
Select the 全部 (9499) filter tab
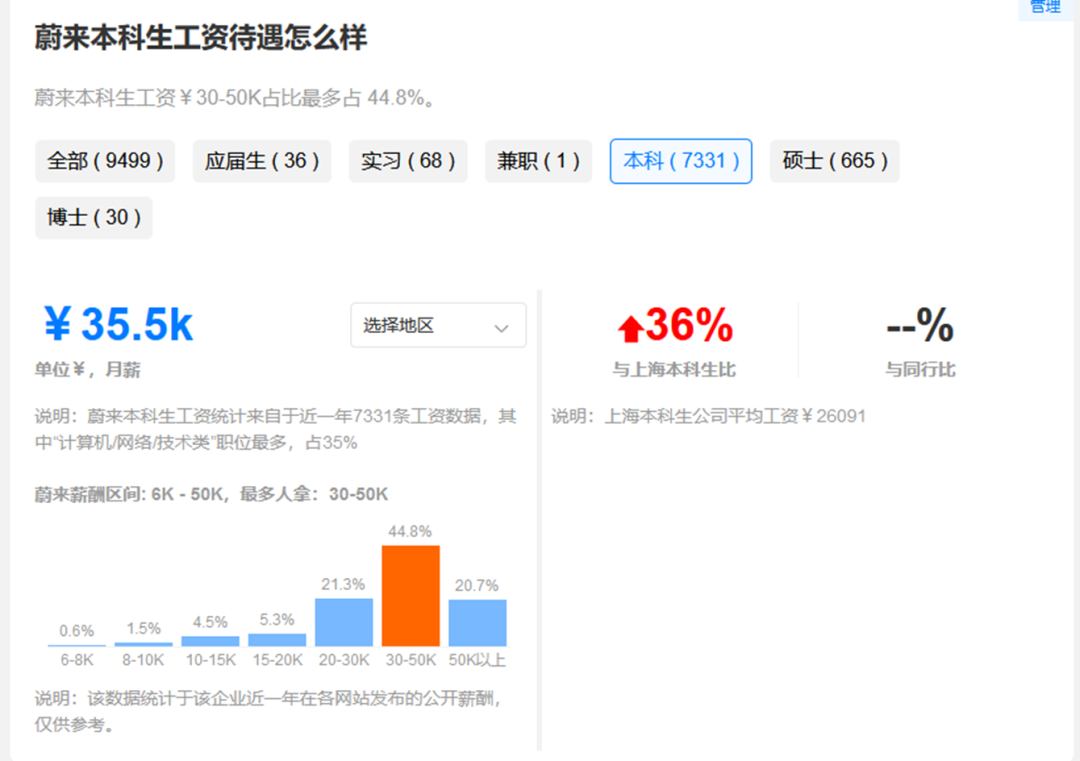tap(105, 161)
